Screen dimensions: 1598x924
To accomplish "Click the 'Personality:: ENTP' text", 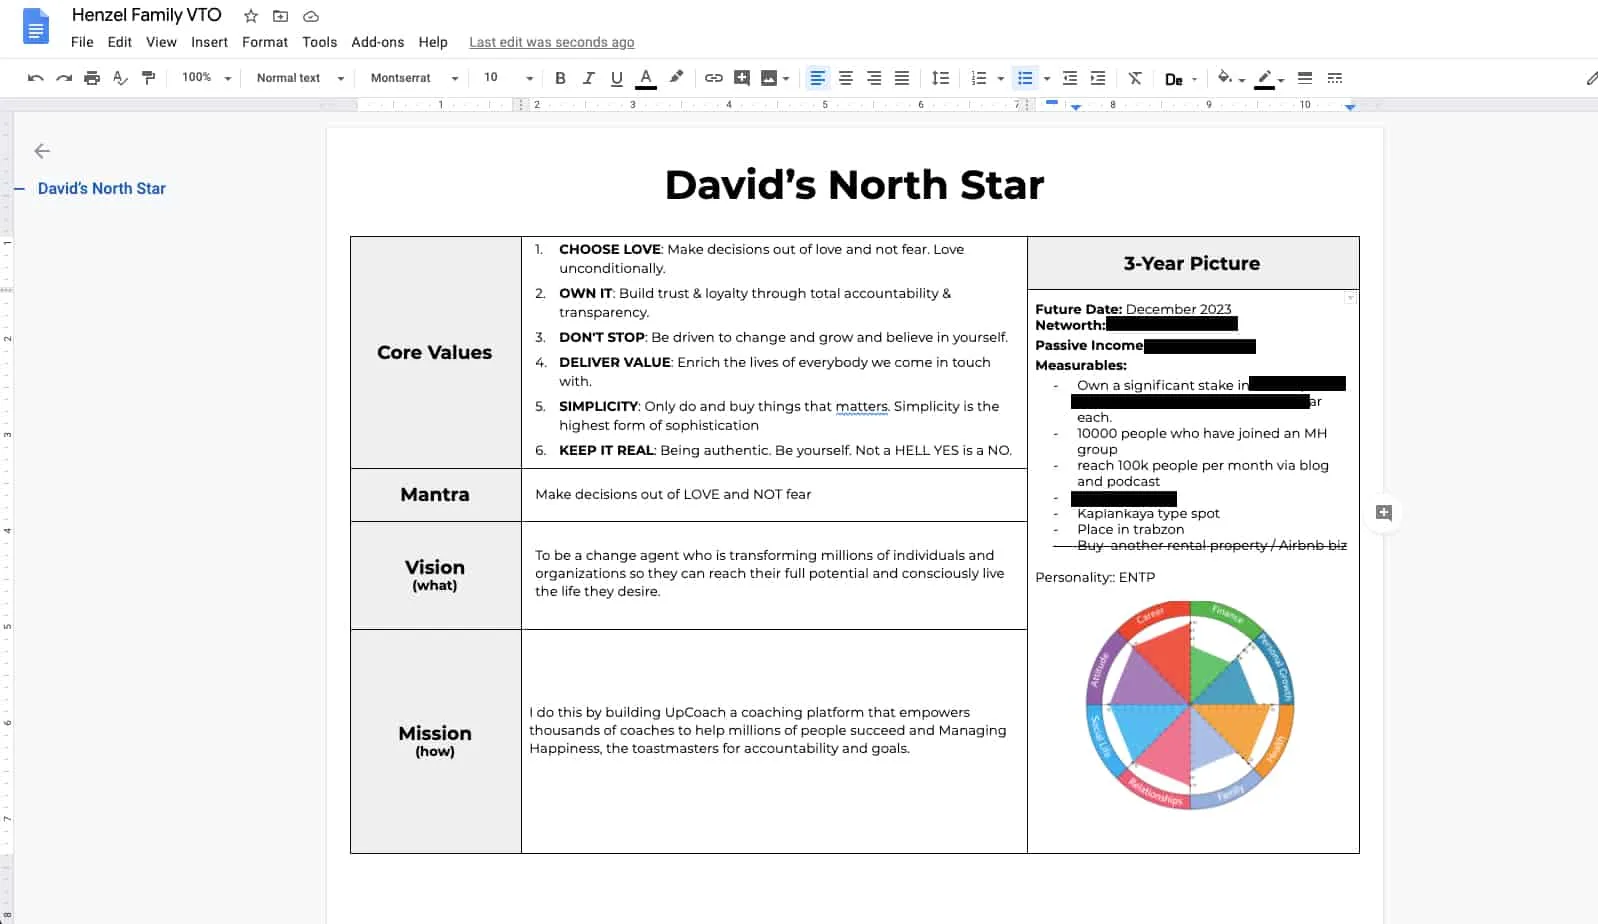I will 1095,577.
